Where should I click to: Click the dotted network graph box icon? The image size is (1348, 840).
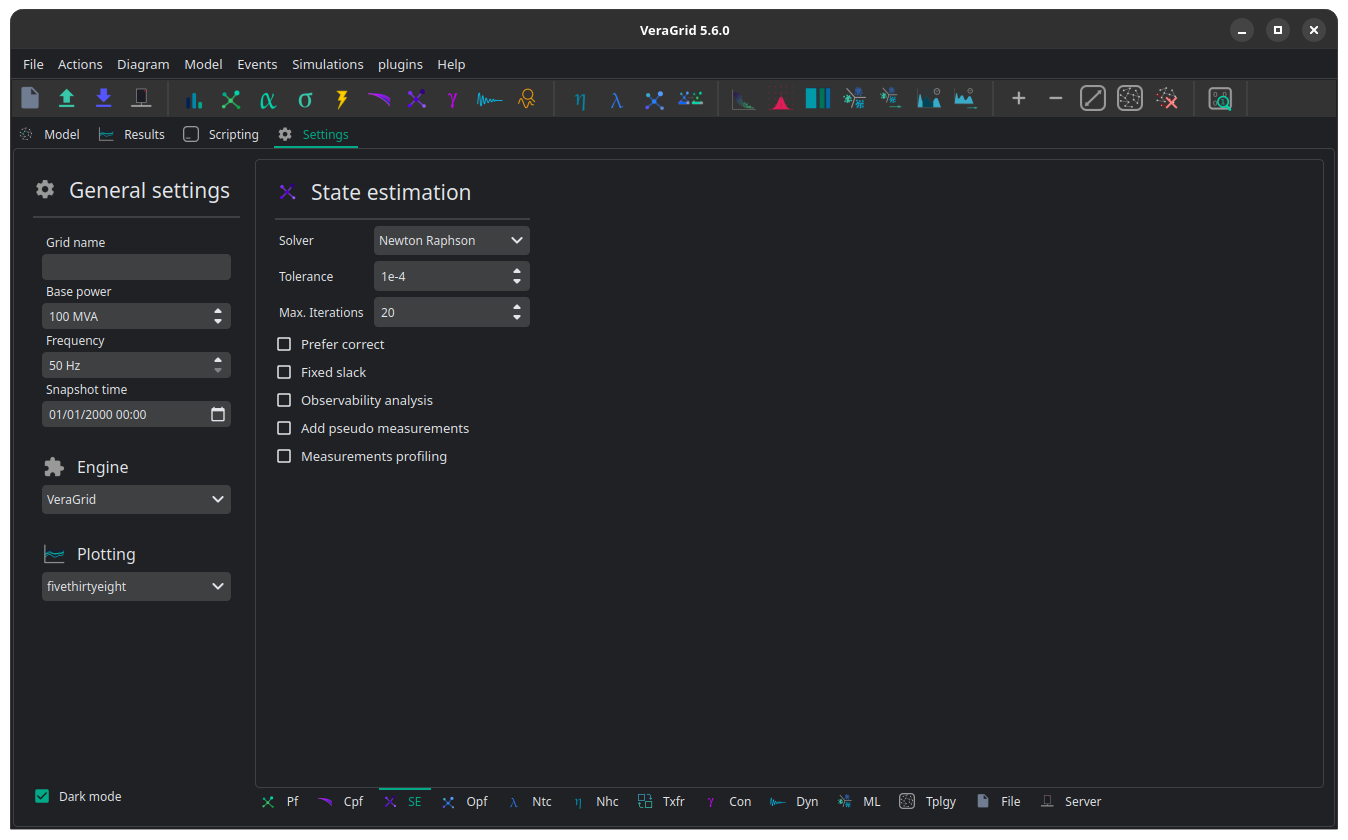click(1130, 99)
